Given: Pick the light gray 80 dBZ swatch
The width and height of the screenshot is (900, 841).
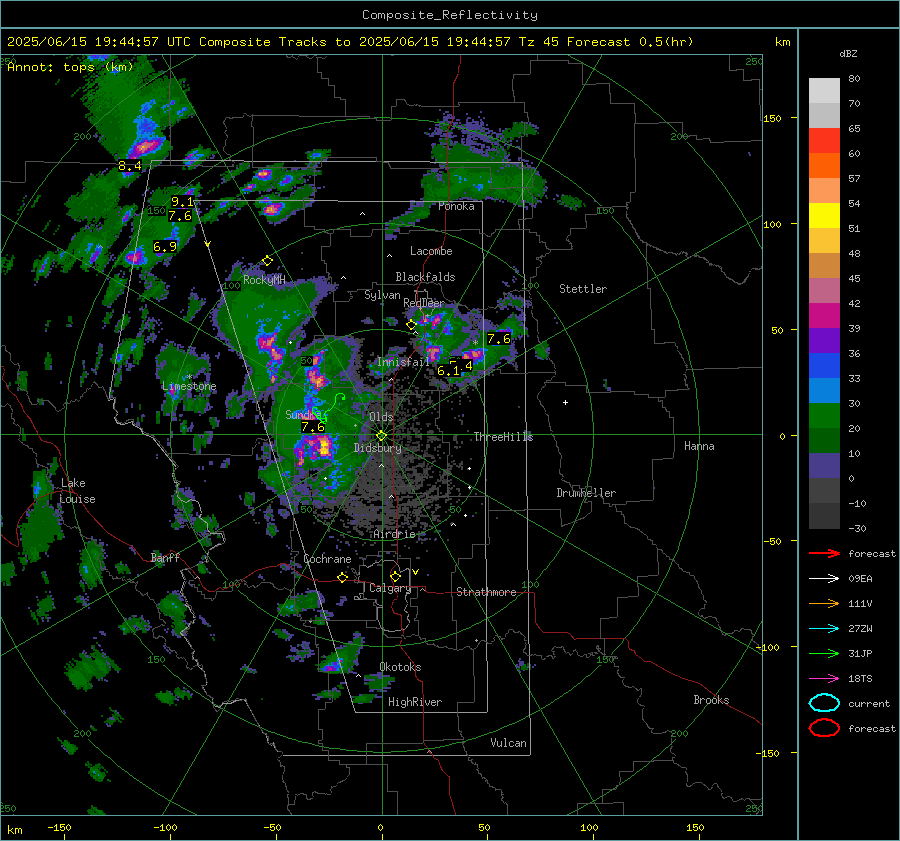Looking at the screenshot, I should (x=824, y=90).
